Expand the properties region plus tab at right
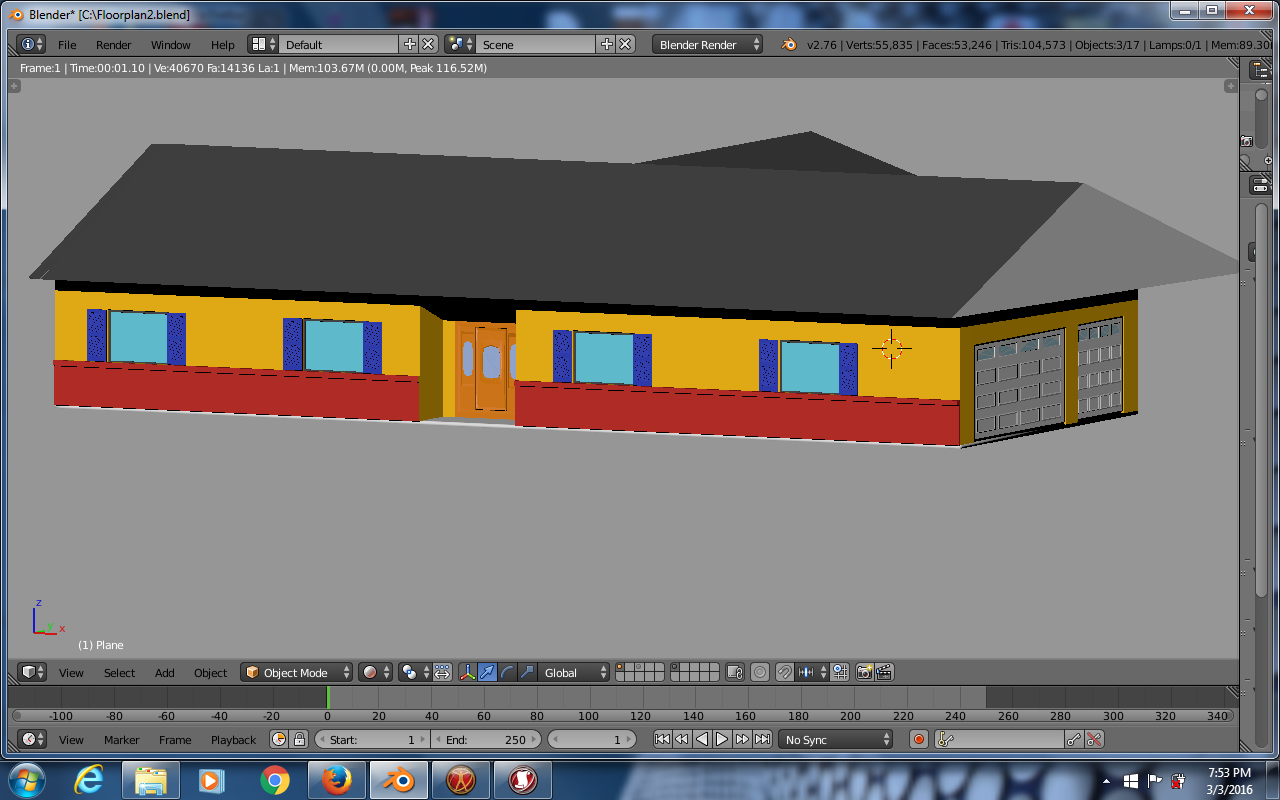 [1231, 87]
